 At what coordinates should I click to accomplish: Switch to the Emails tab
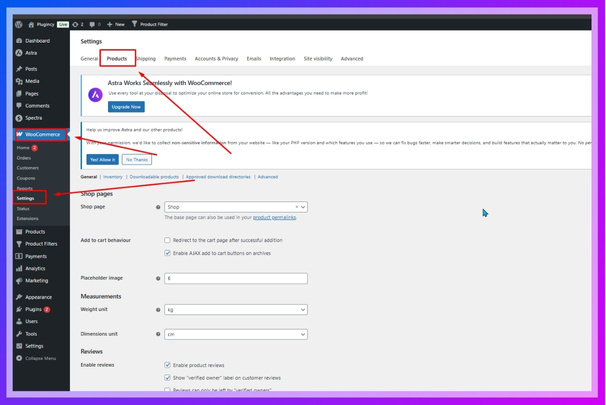click(x=254, y=59)
